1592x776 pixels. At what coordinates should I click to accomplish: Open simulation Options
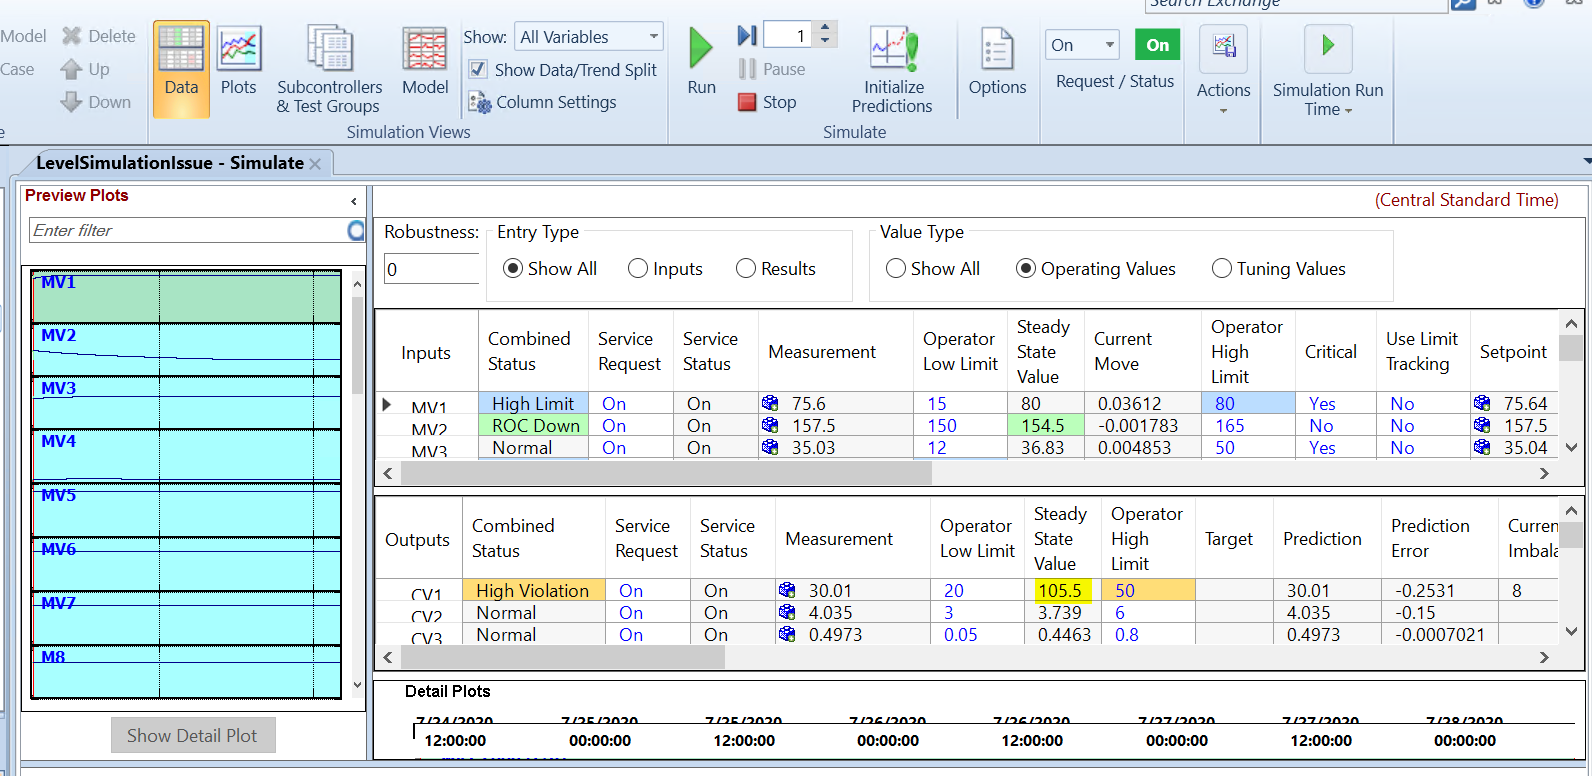(997, 62)
